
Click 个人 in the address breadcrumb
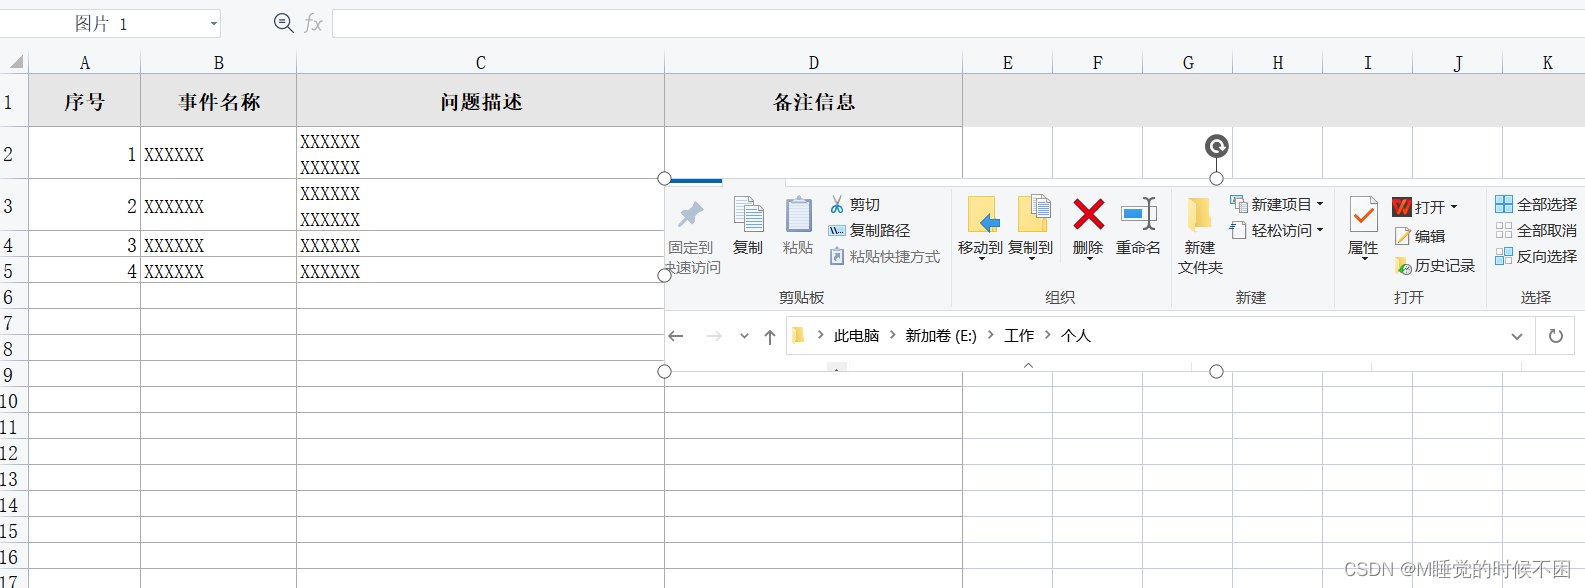pos(1076,336)
